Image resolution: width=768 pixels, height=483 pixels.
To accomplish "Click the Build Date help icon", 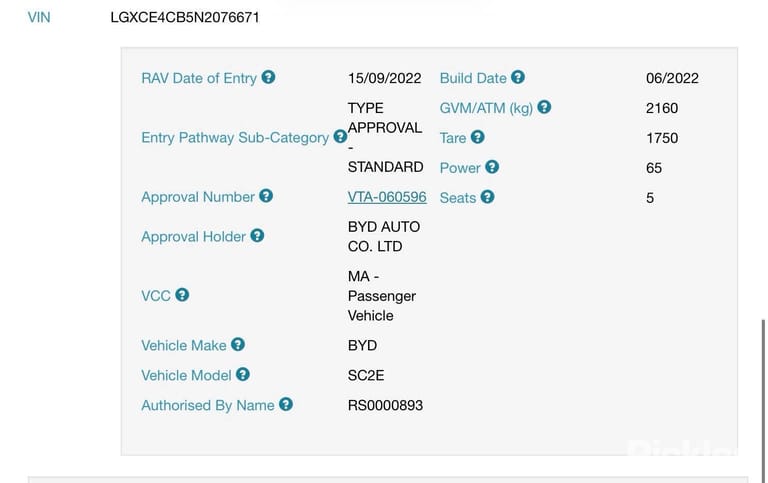I will pos(518,77).
